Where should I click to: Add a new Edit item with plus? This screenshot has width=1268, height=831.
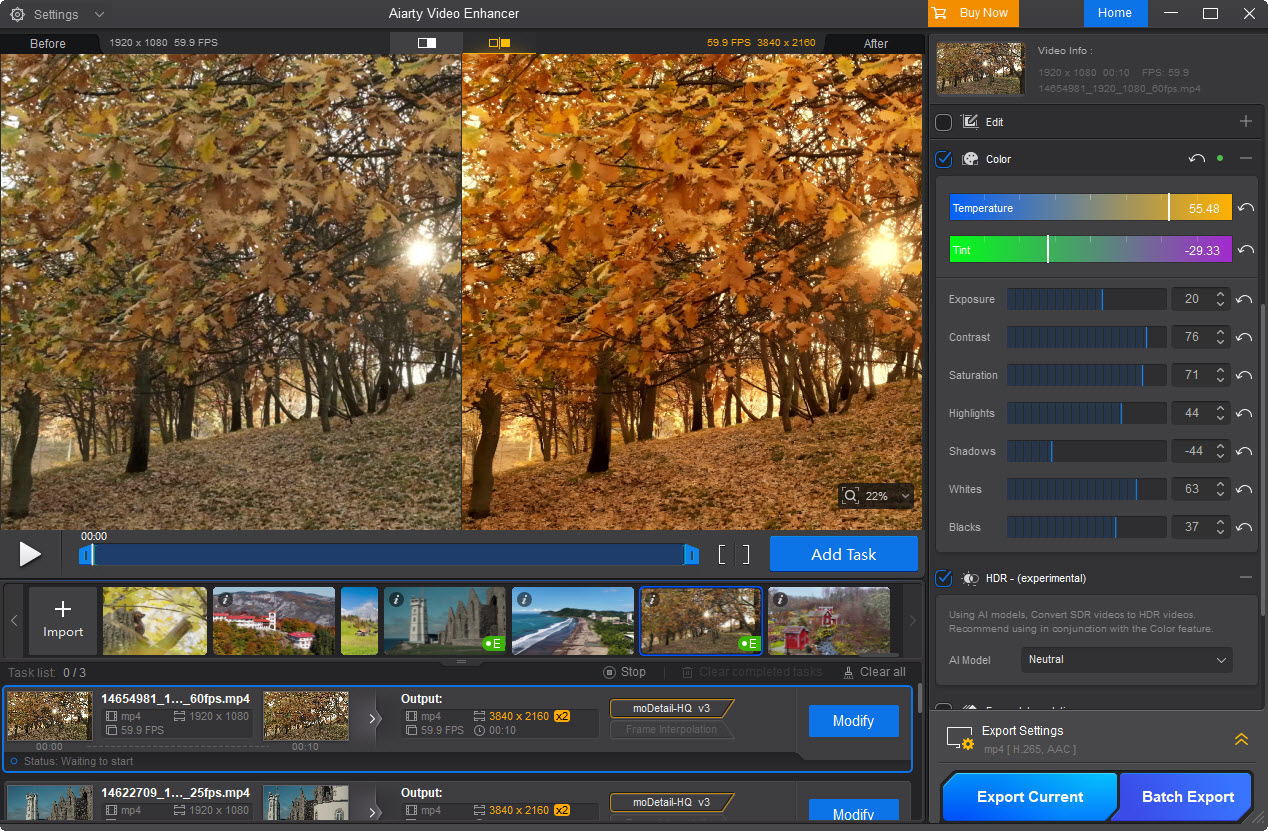1245,122
